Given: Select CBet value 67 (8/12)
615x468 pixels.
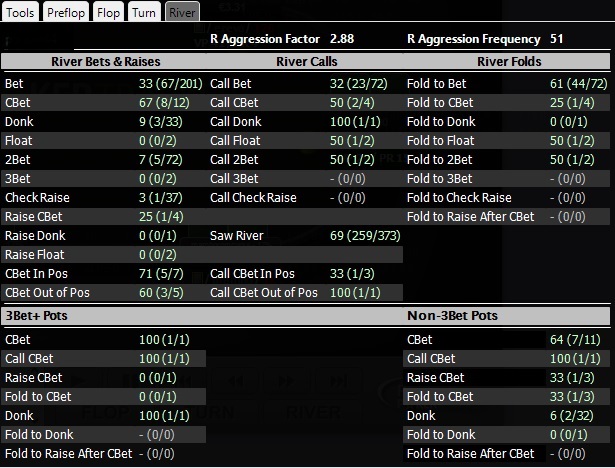Looking at the screenshot, I should [x=164, y=103].
